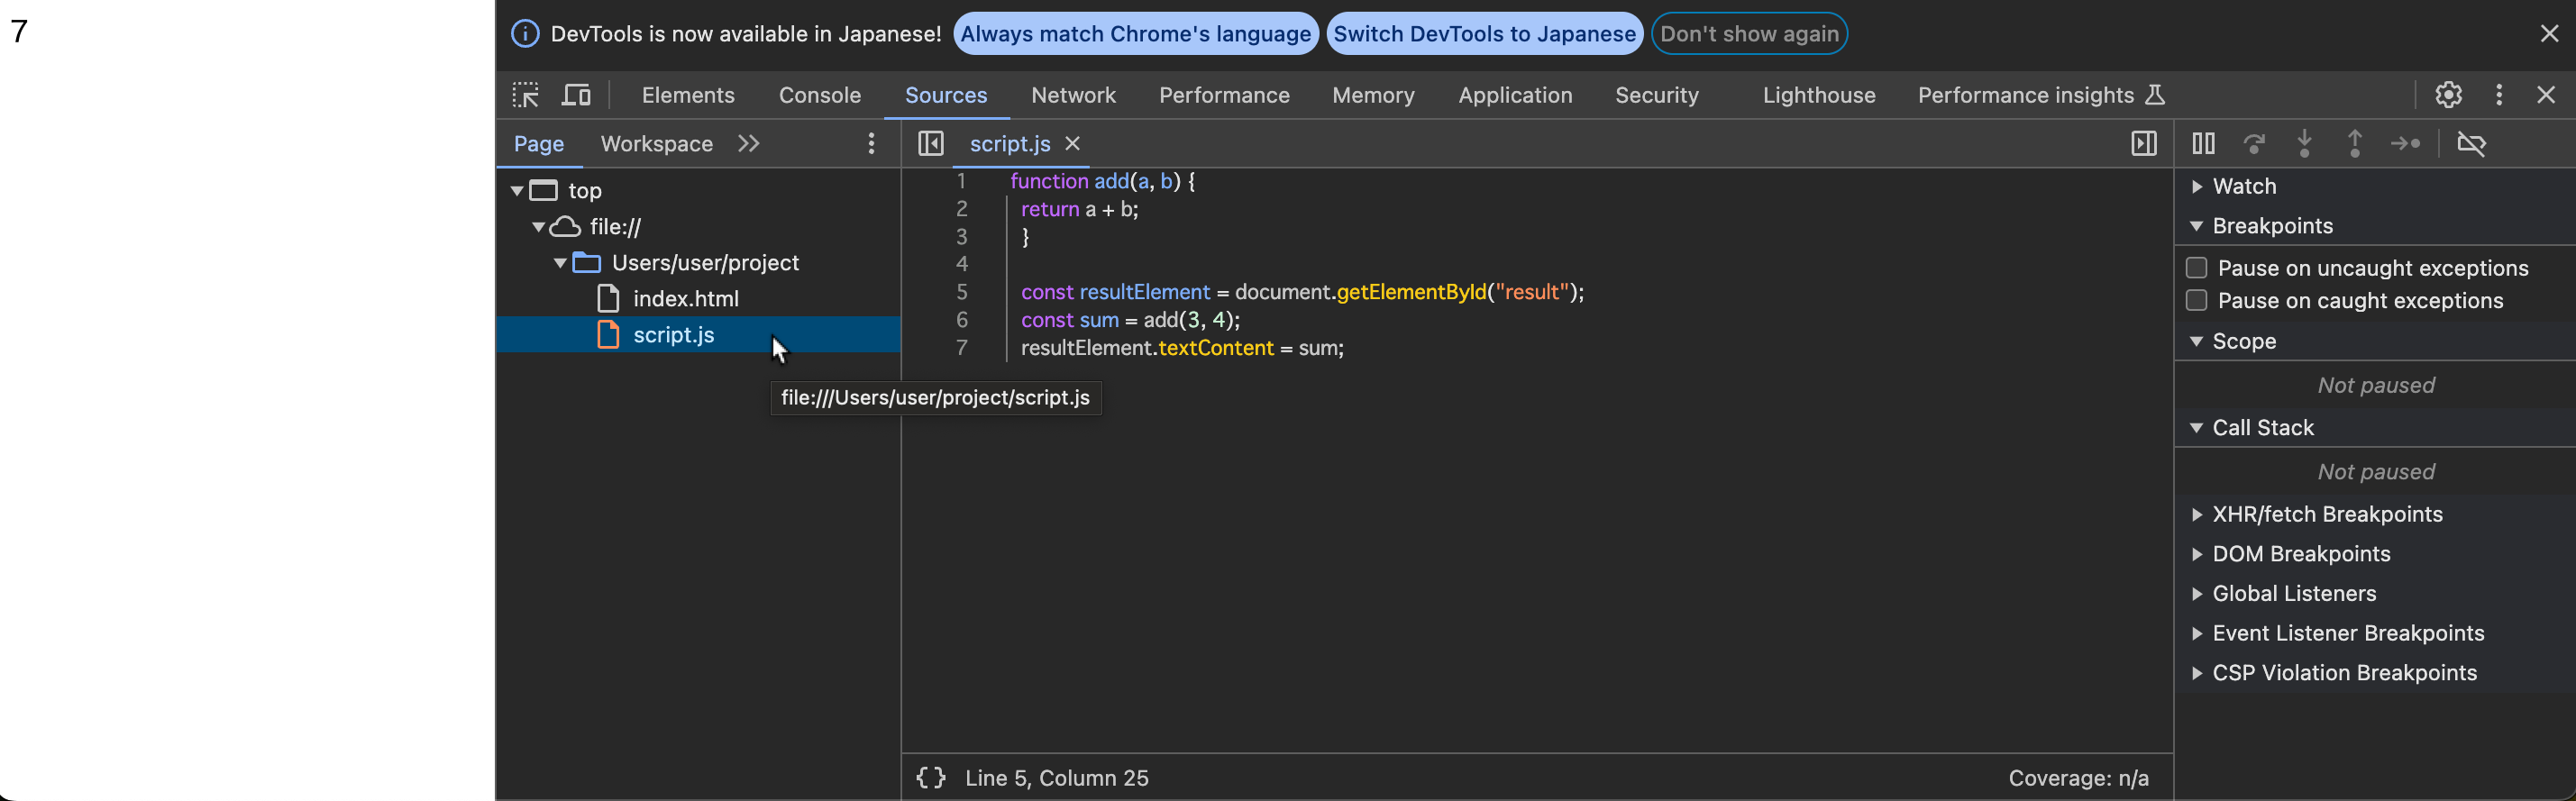
Task: Pretty print script with curly braces icon
Action: (x=930, y=778)
